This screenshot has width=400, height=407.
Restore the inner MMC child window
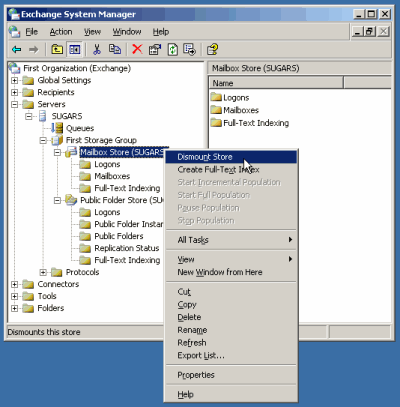[369, 32]
